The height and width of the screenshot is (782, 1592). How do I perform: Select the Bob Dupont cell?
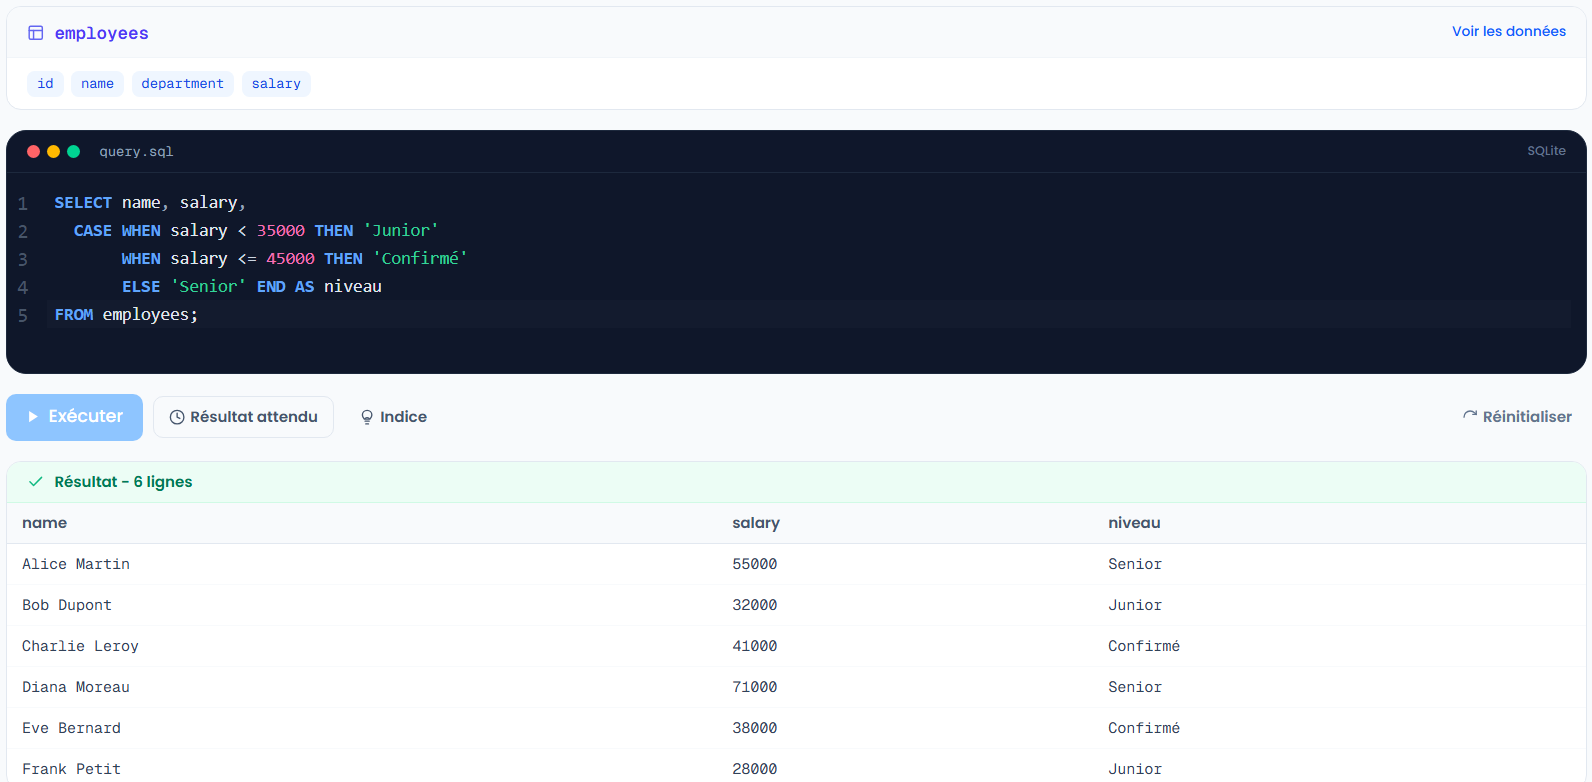pos(67,605)
